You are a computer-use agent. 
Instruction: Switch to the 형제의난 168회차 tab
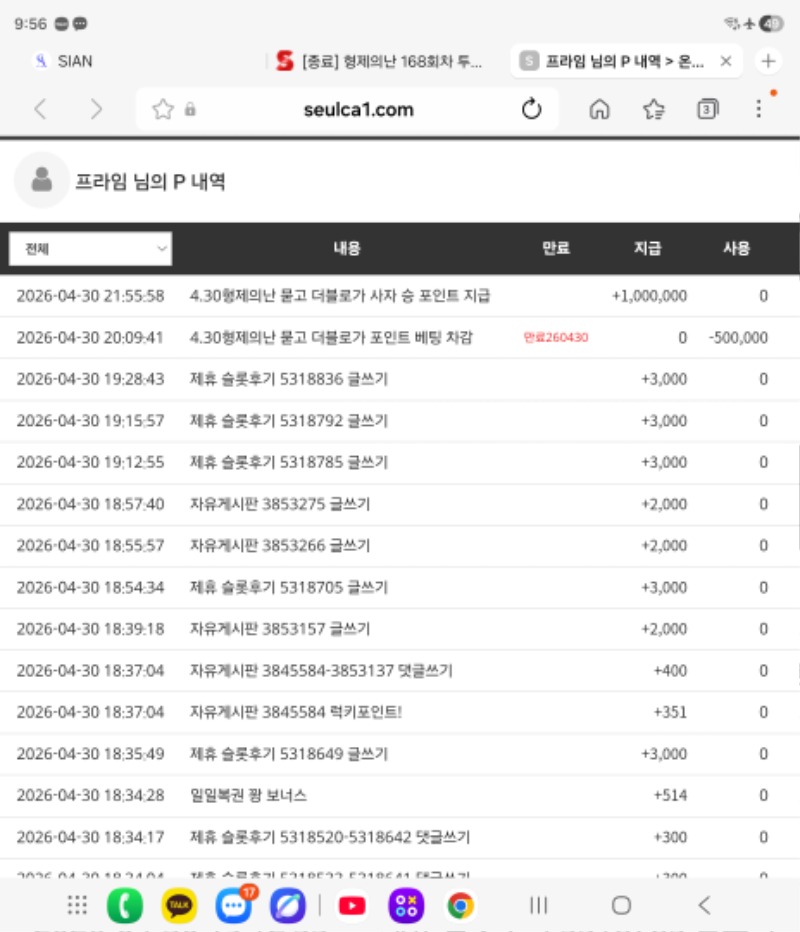click(380, 61)
